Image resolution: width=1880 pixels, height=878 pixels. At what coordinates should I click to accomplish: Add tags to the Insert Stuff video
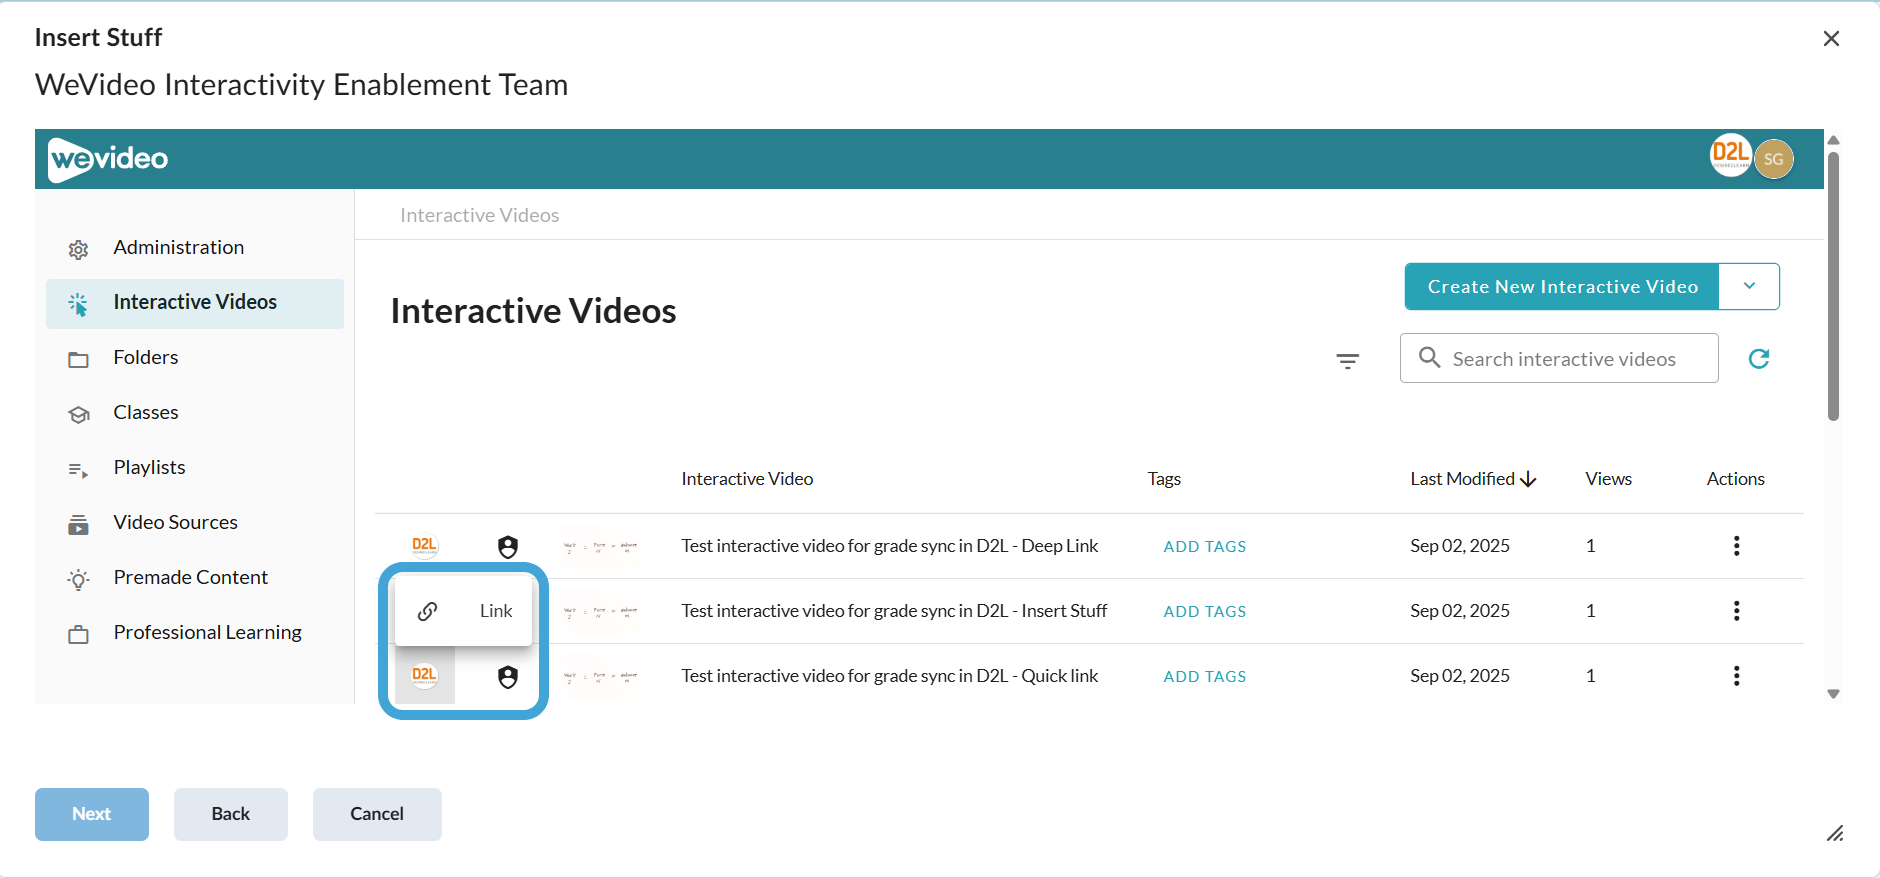pyautogui.click(x=1205, y=611)
